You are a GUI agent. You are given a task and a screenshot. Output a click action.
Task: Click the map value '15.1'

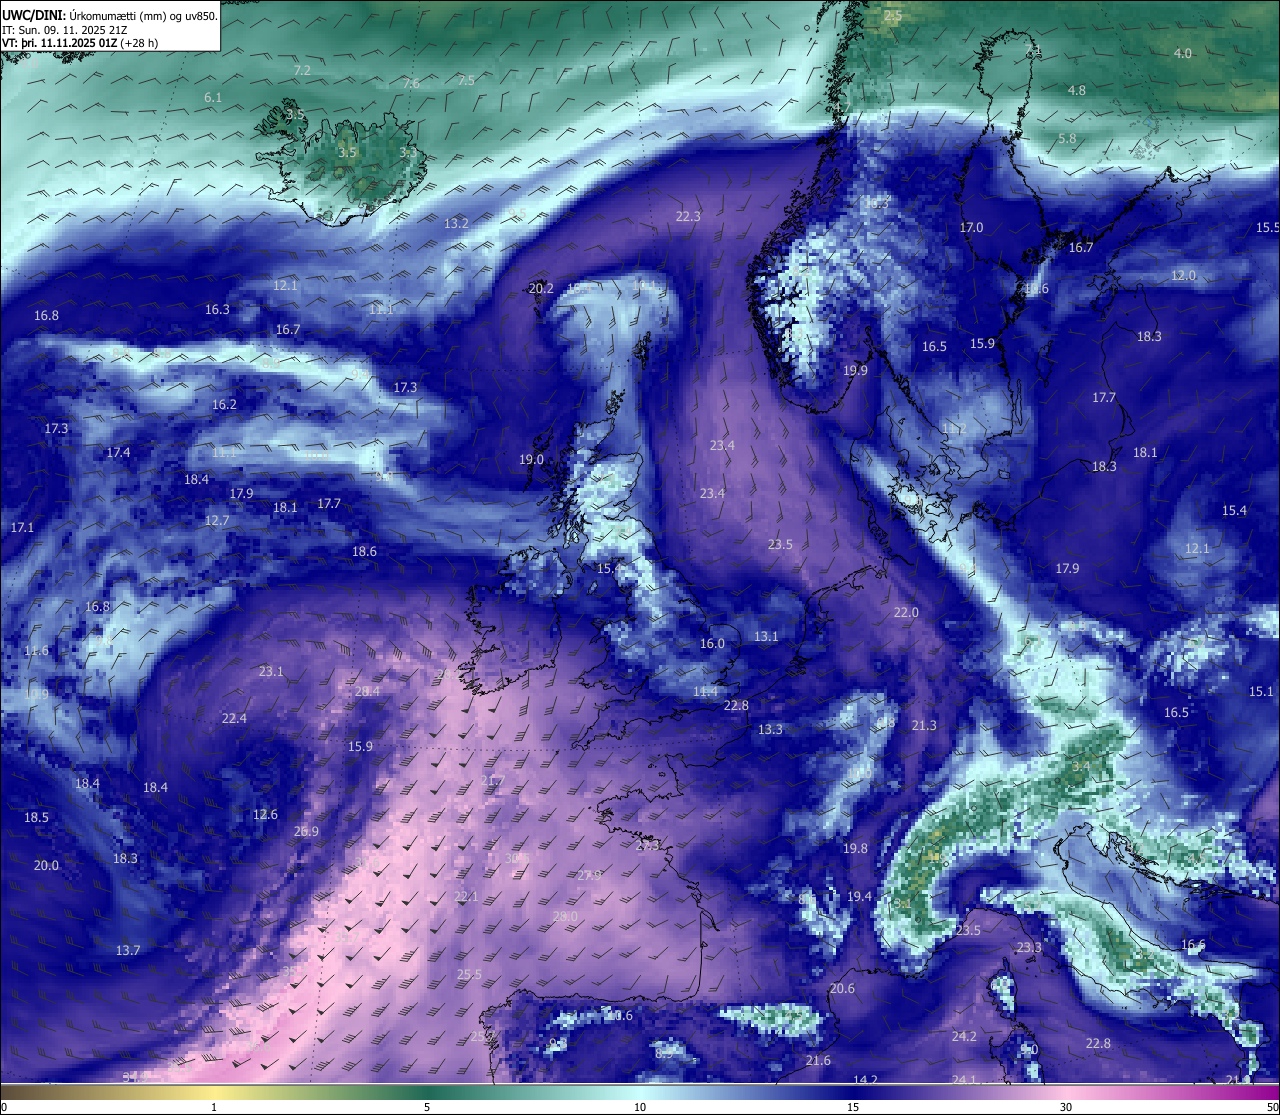(x=1261, y=692)
